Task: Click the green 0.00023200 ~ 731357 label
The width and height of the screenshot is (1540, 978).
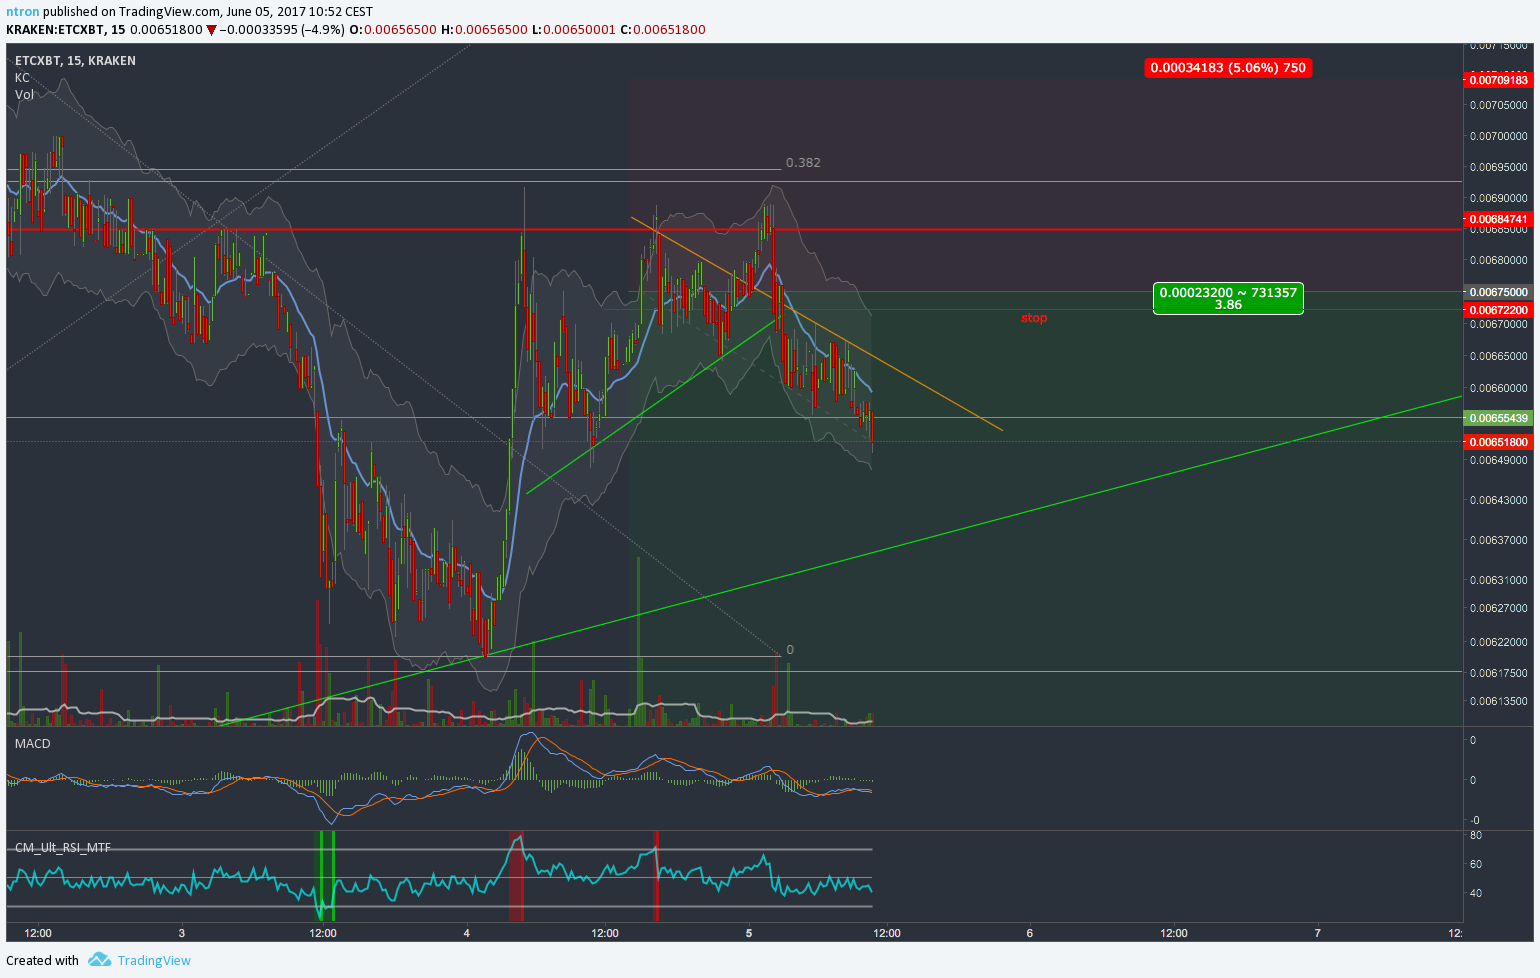Action: [1228, 298]
